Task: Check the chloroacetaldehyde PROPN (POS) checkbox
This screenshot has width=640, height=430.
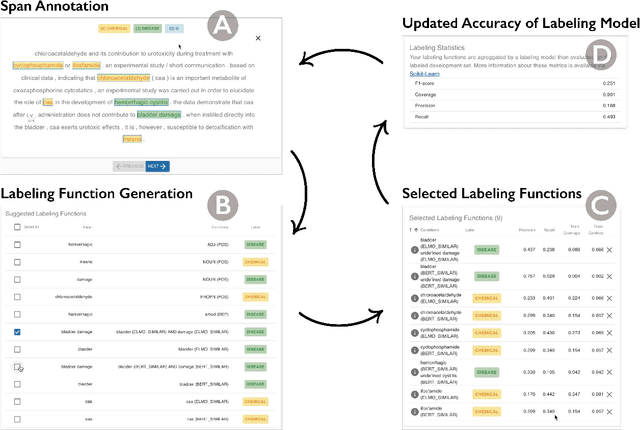Action: (17, 297)
